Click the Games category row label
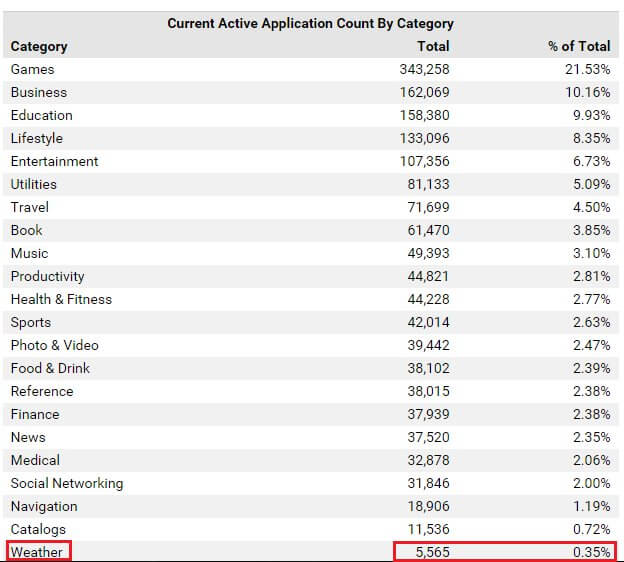The height and width of the screenshot is (562, 624). (x=32, y=69)
